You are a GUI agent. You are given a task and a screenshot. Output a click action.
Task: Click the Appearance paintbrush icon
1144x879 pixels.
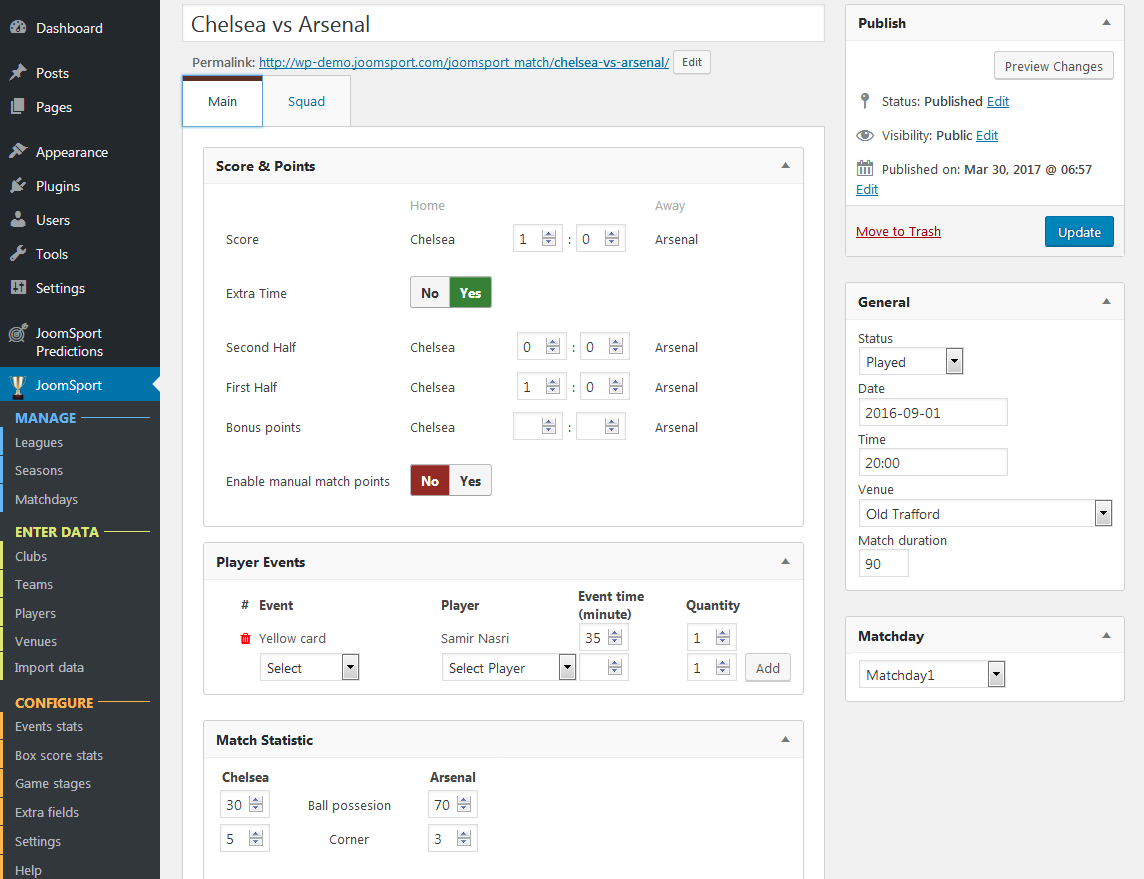coord(18,151)
